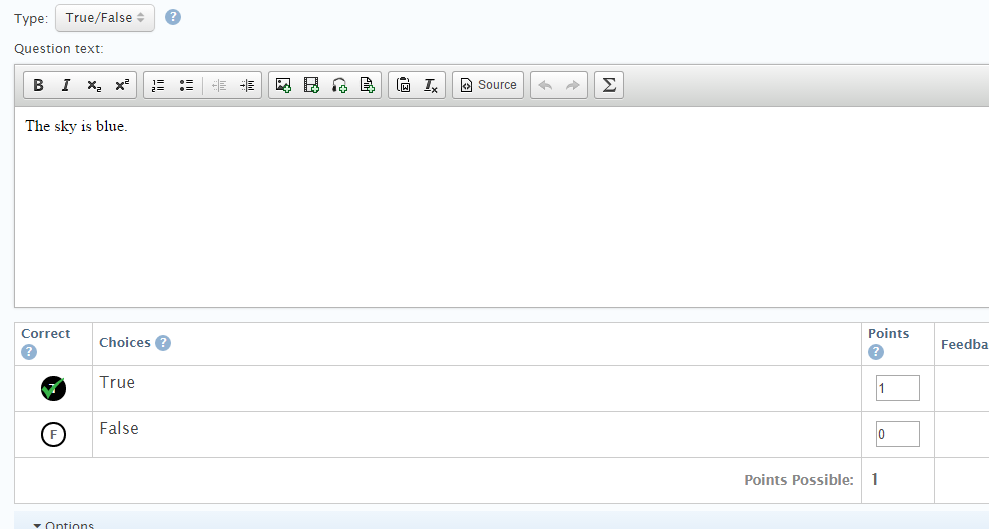
Task: Open help next to Choices heading
Action: (163, 343)
